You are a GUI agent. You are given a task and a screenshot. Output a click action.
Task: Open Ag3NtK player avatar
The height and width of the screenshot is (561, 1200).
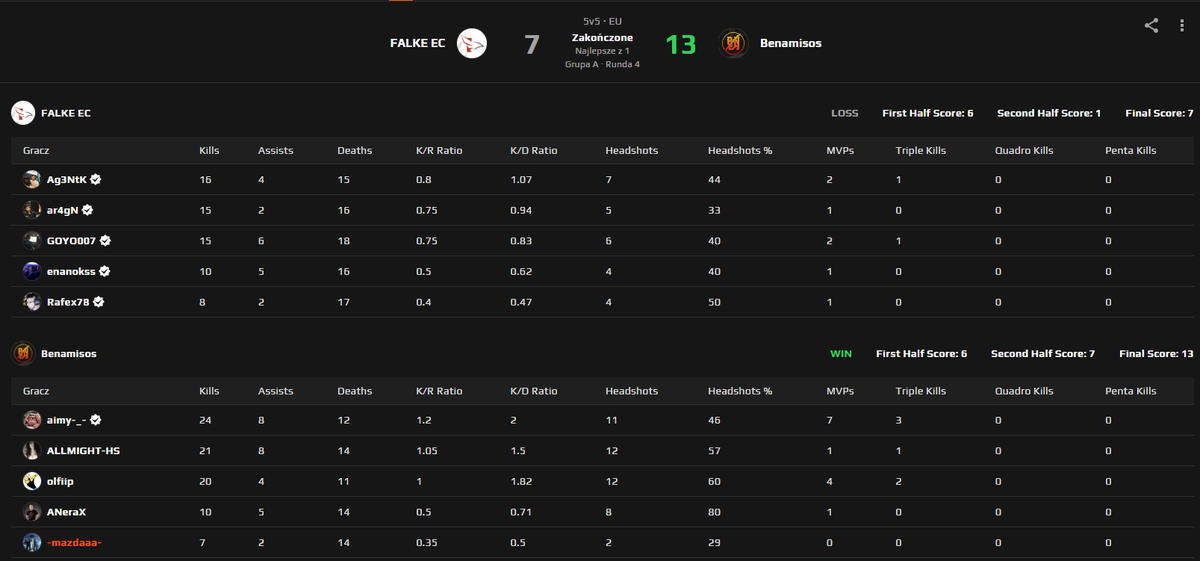pyautogui.click(x=32, y=180)
